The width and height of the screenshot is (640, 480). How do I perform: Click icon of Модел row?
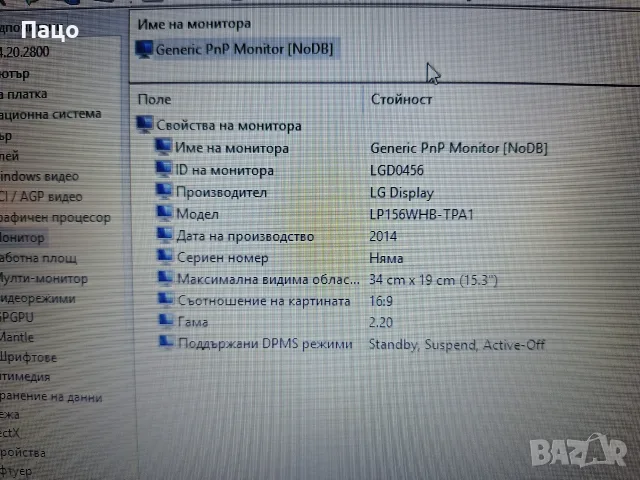click(165, 213)
